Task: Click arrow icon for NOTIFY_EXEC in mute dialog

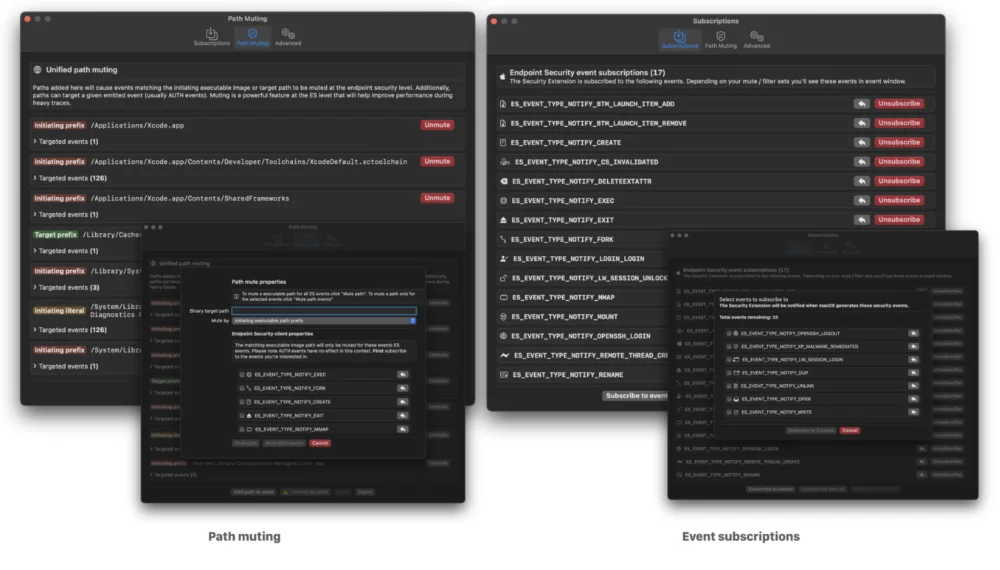Action: pyautogui.click(x=402, y=375)
